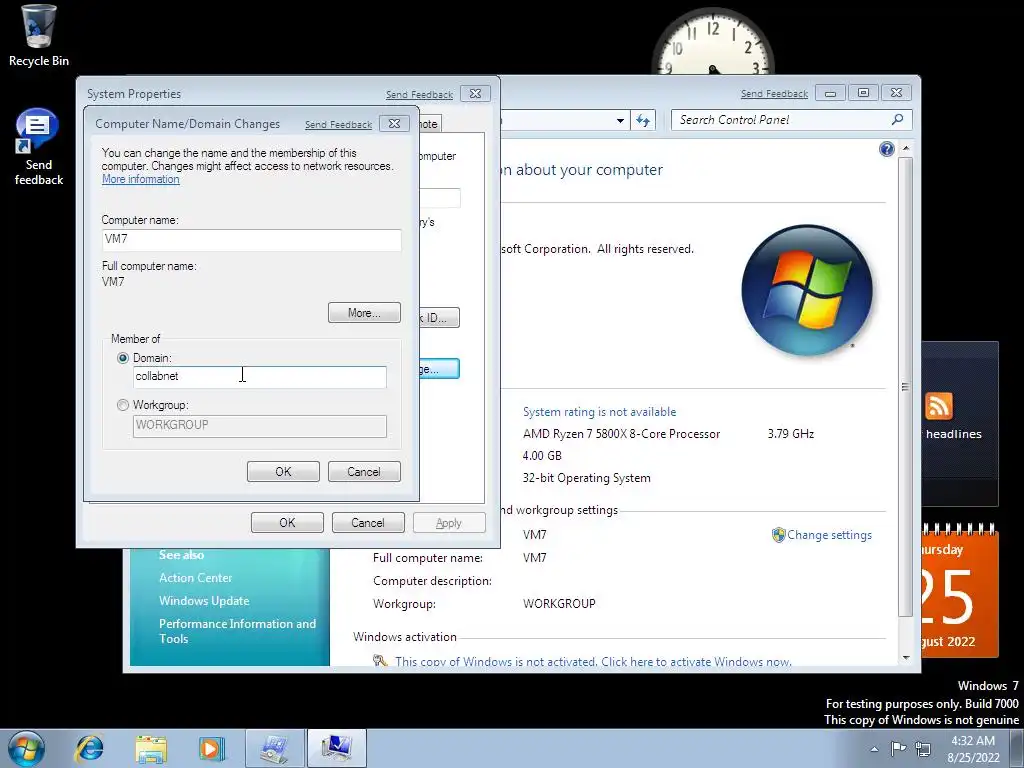Click the Windows logo orb image
1024x768 pixels.
(807, 291)
